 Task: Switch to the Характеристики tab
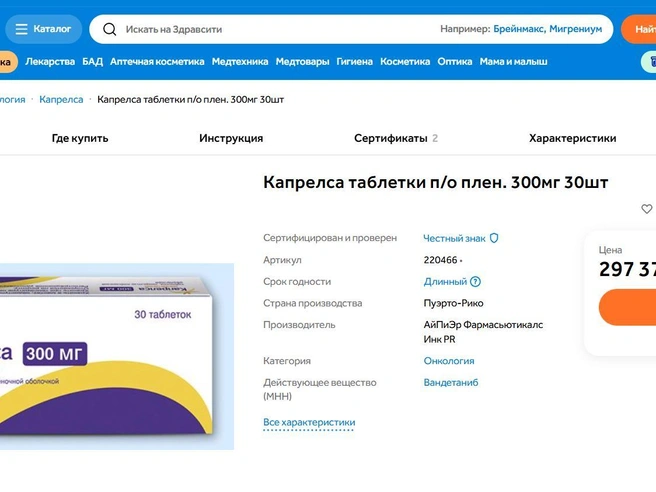(572, 138)
